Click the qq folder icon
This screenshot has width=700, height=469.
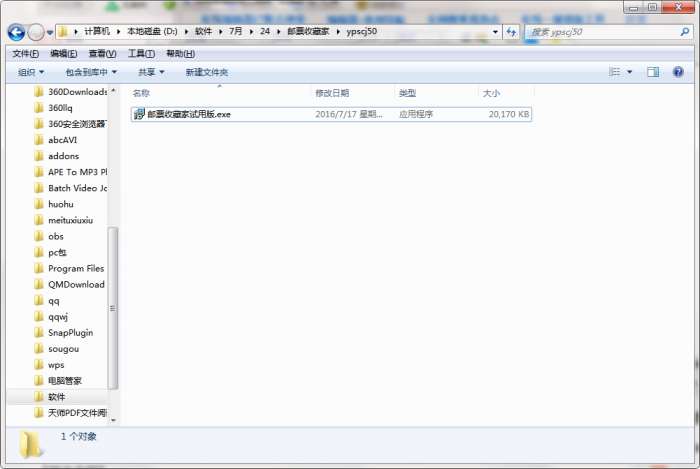[x=39, y=301]
